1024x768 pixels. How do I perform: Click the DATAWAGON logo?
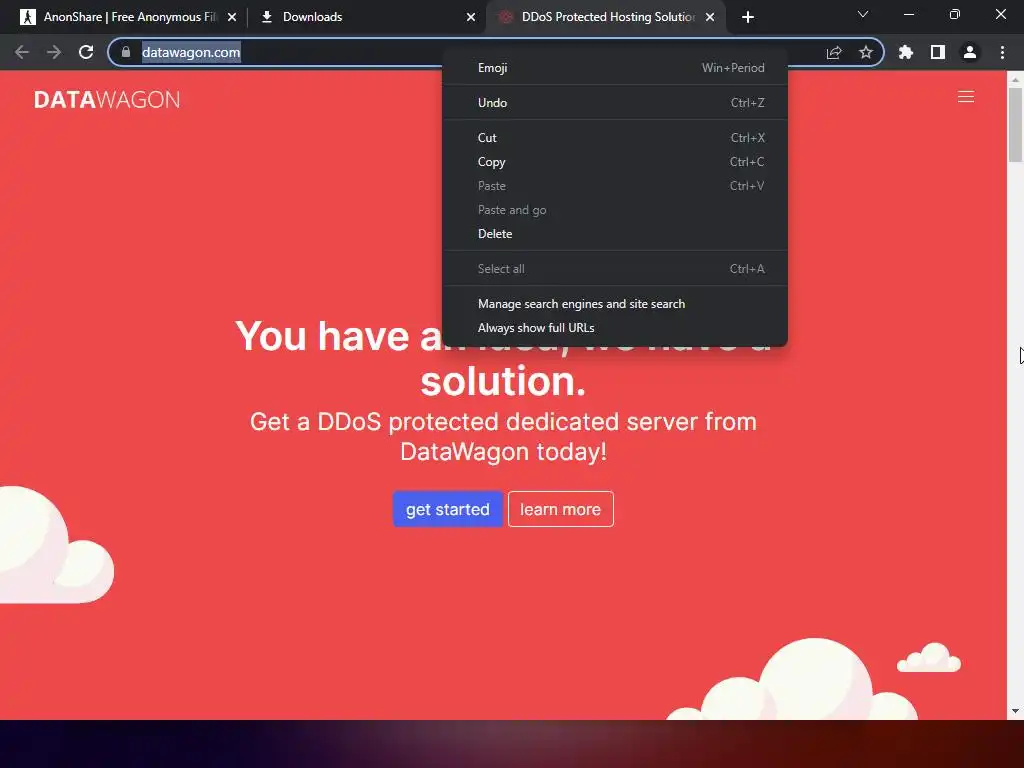pos(107,99)
